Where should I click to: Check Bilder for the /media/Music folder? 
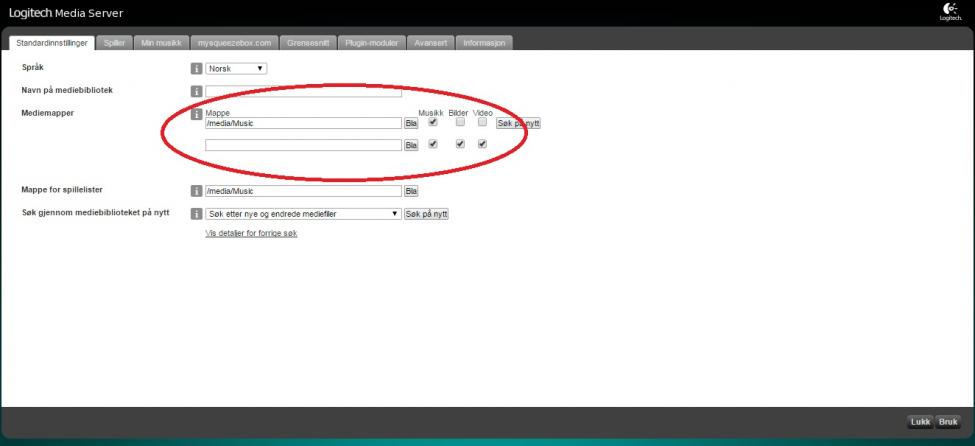460,122
